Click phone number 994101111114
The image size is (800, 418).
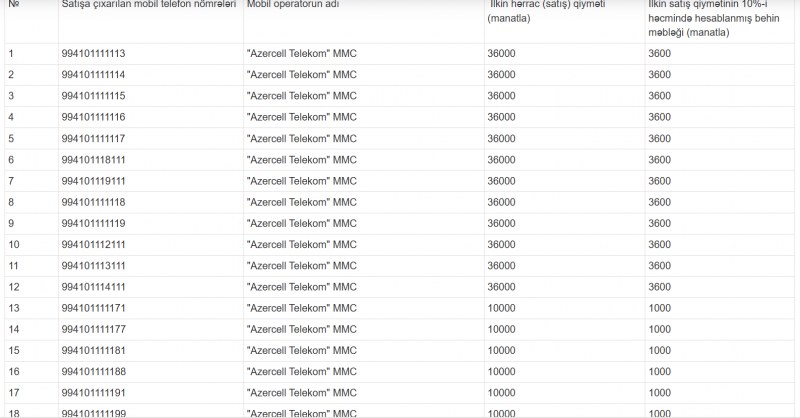[x=93, y=75]
